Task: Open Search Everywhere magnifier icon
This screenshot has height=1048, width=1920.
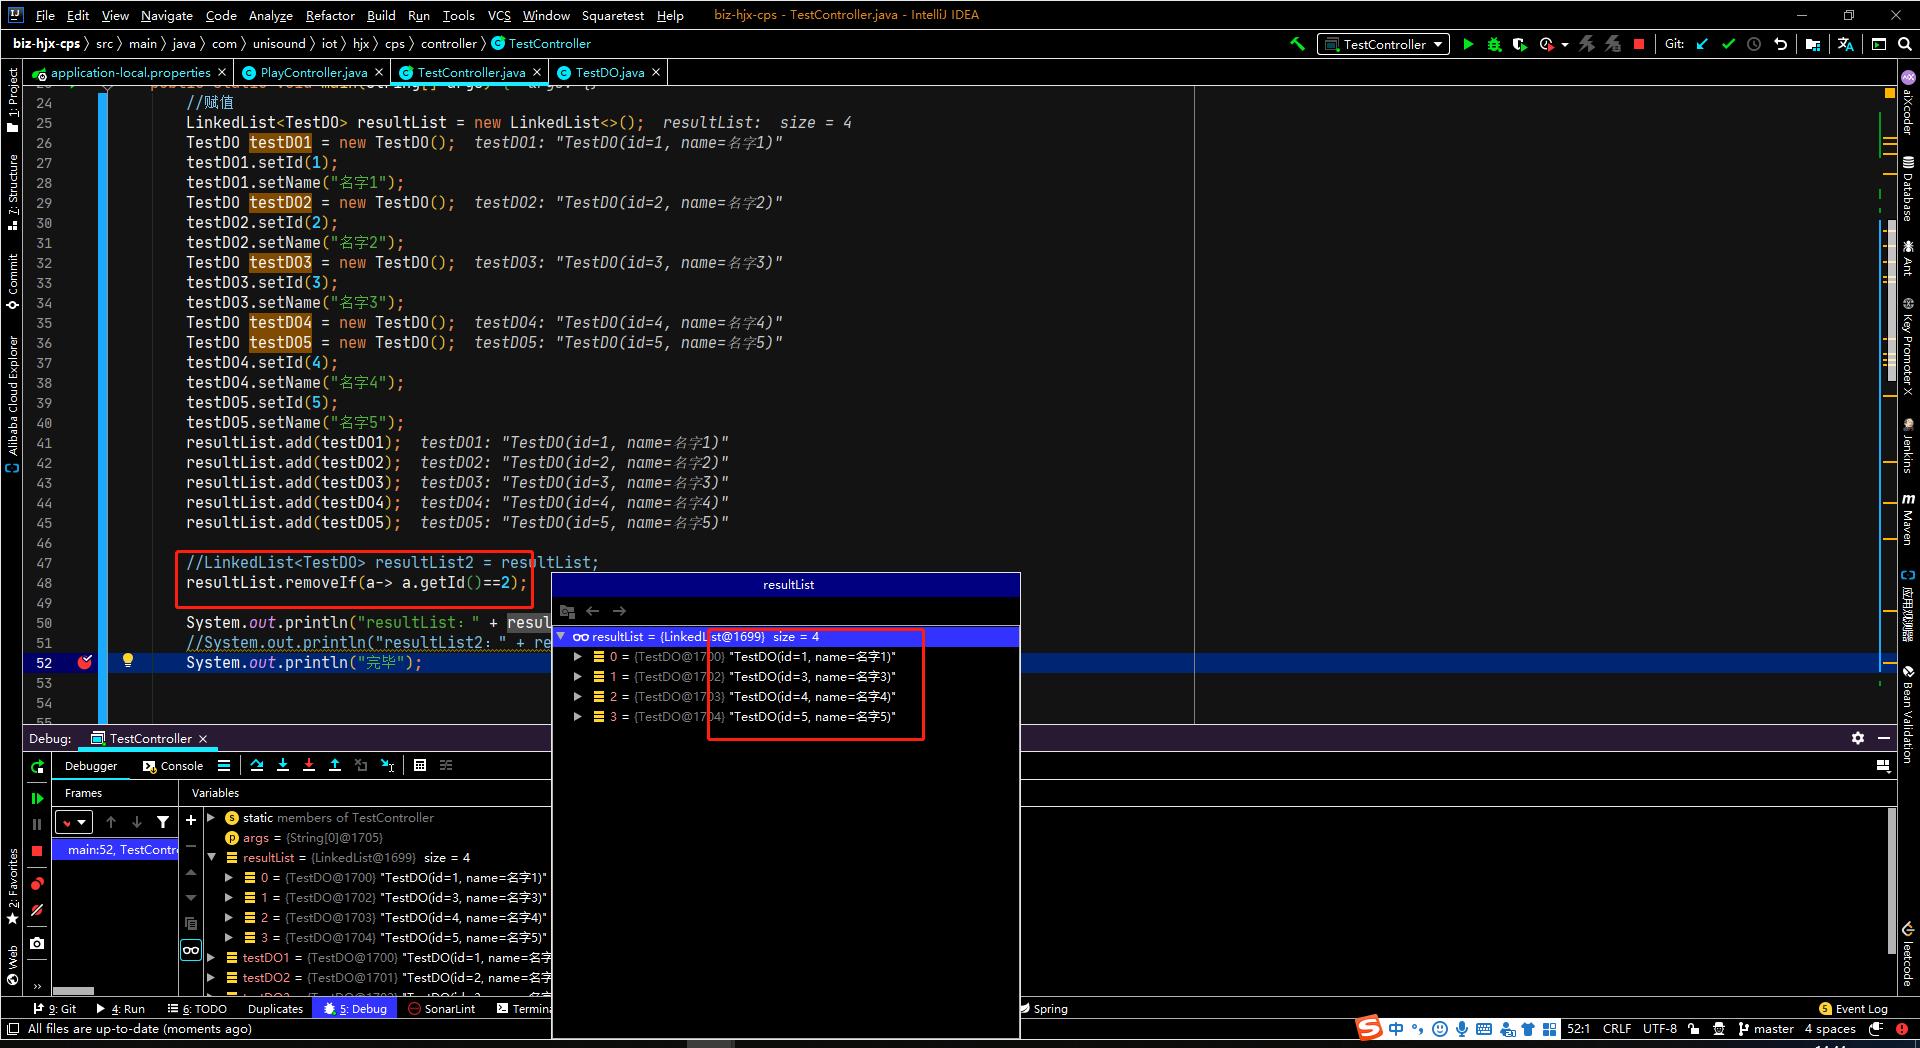Action: 1905,44
